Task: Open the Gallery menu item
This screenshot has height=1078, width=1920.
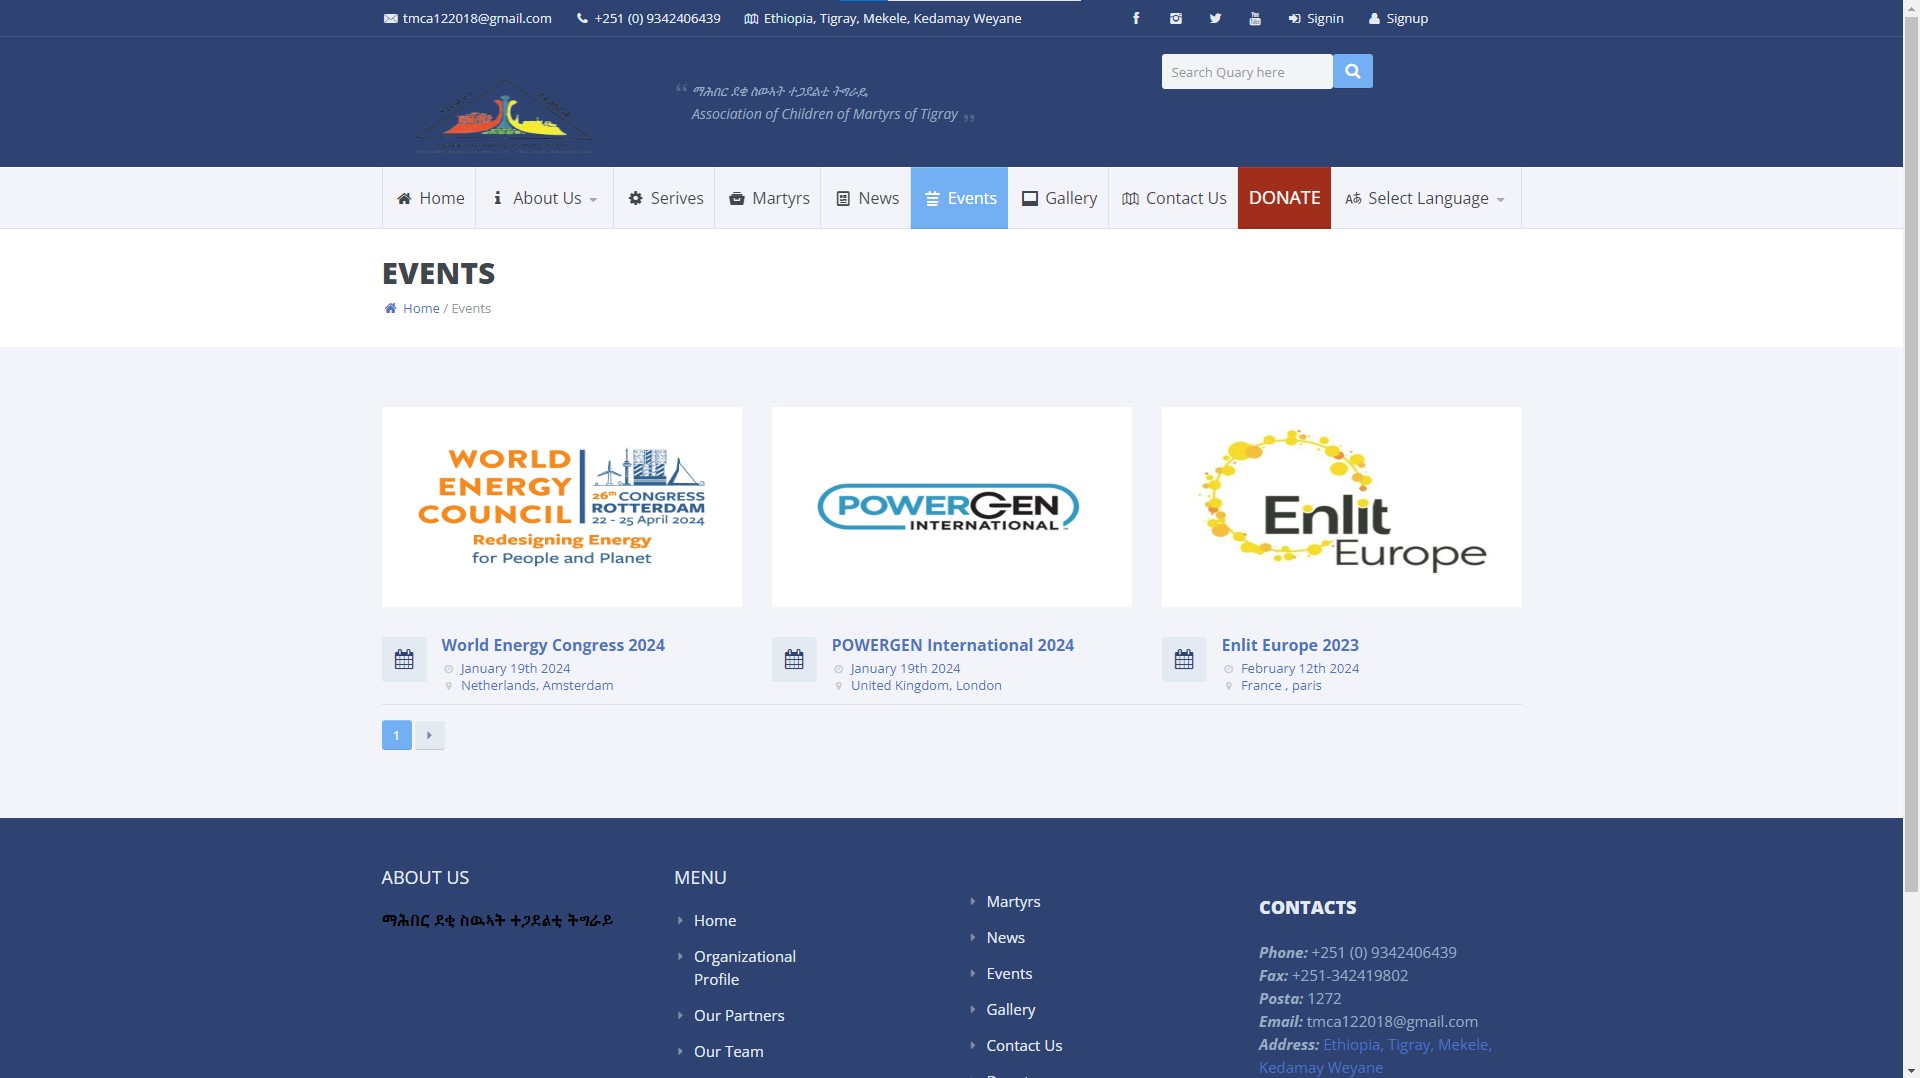Action: 1058,198
